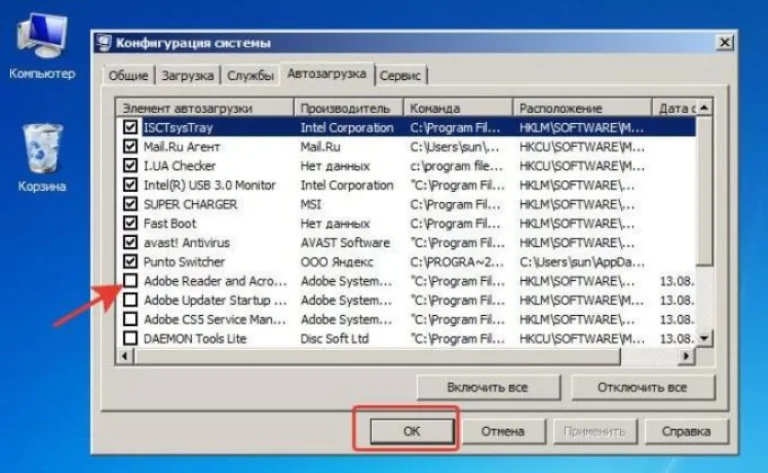Uncheck Intel(R) USB 3.0 Monitor checkbox
The image size is (768, 473).
click(130, 185)
